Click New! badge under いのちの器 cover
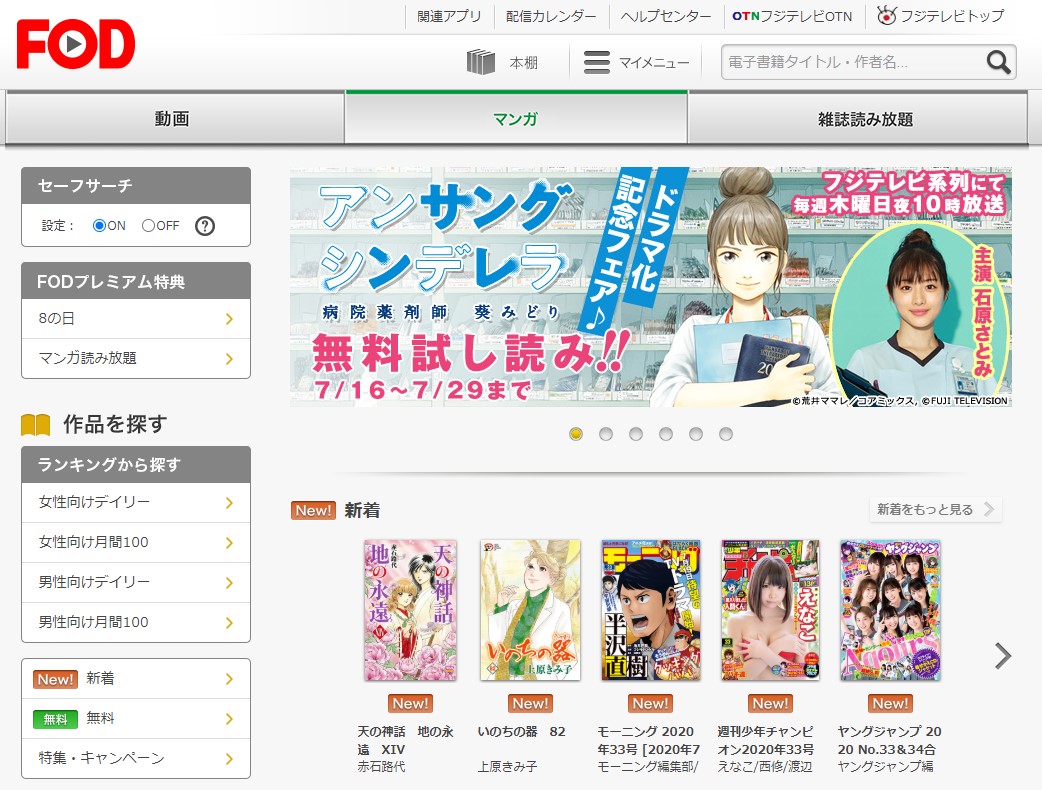 click(530, 703)
